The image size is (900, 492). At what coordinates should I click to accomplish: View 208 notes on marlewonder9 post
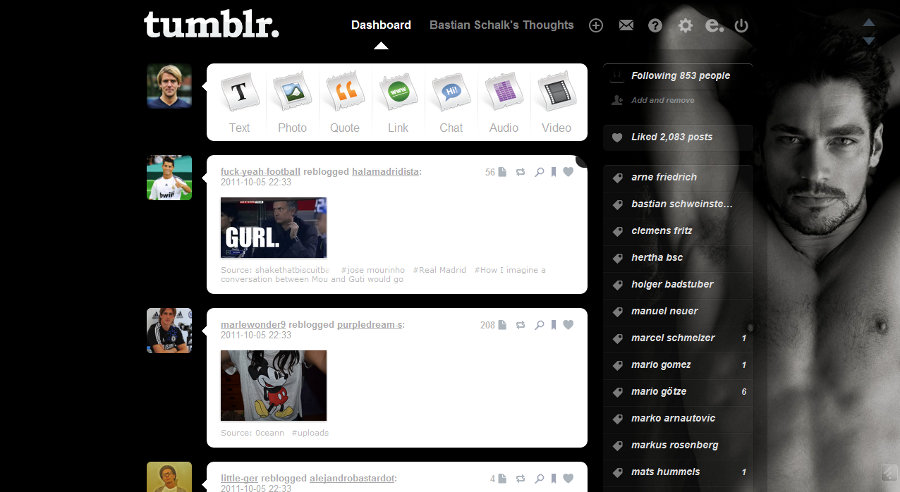493,325
